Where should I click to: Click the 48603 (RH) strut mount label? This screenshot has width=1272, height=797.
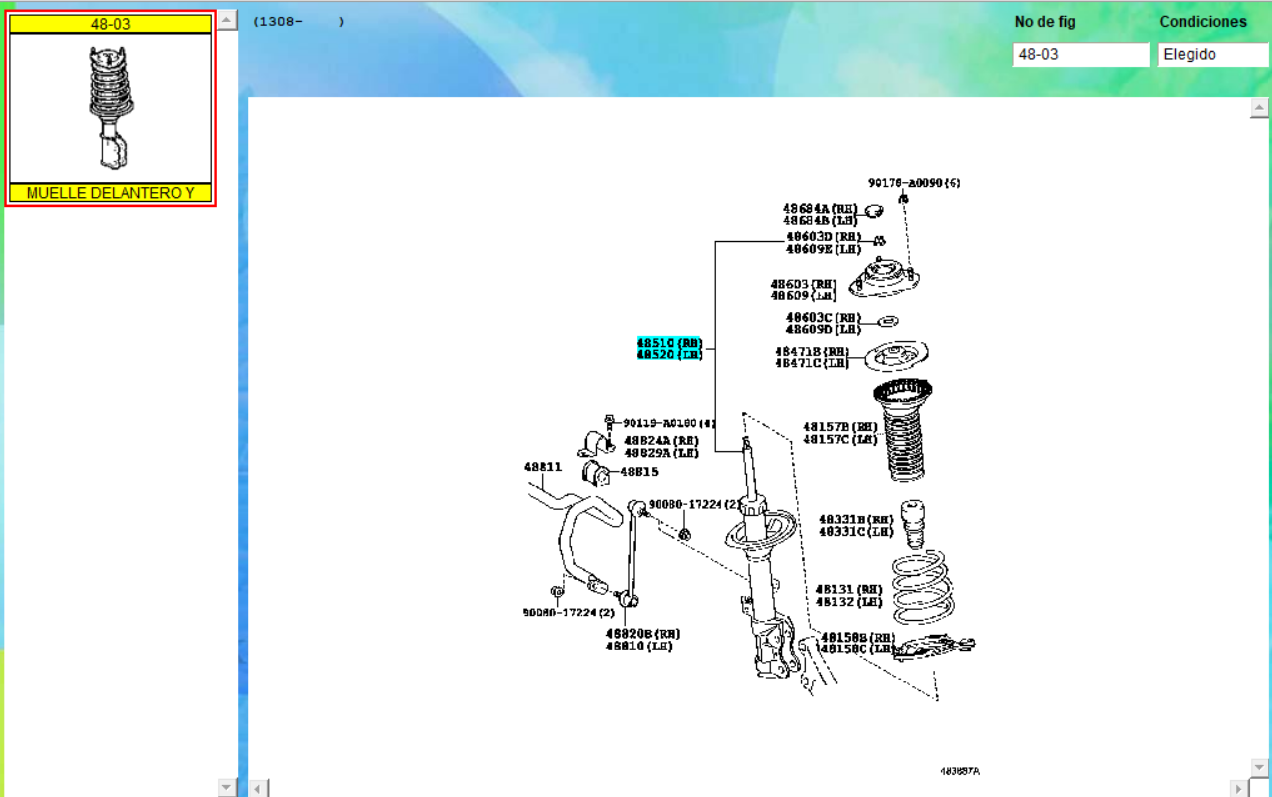(x=803, y=284)
